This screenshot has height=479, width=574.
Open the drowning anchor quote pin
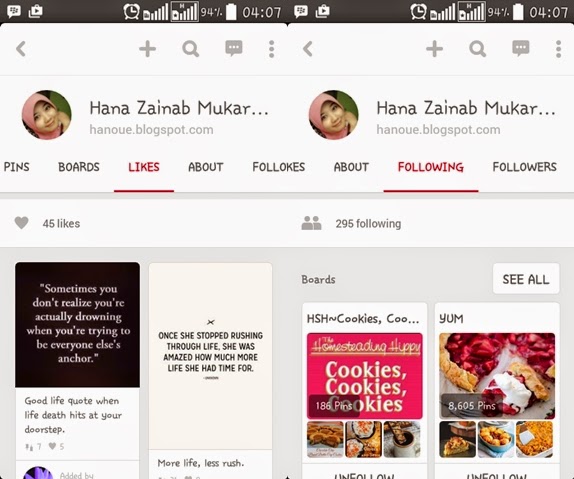(77, 325)
